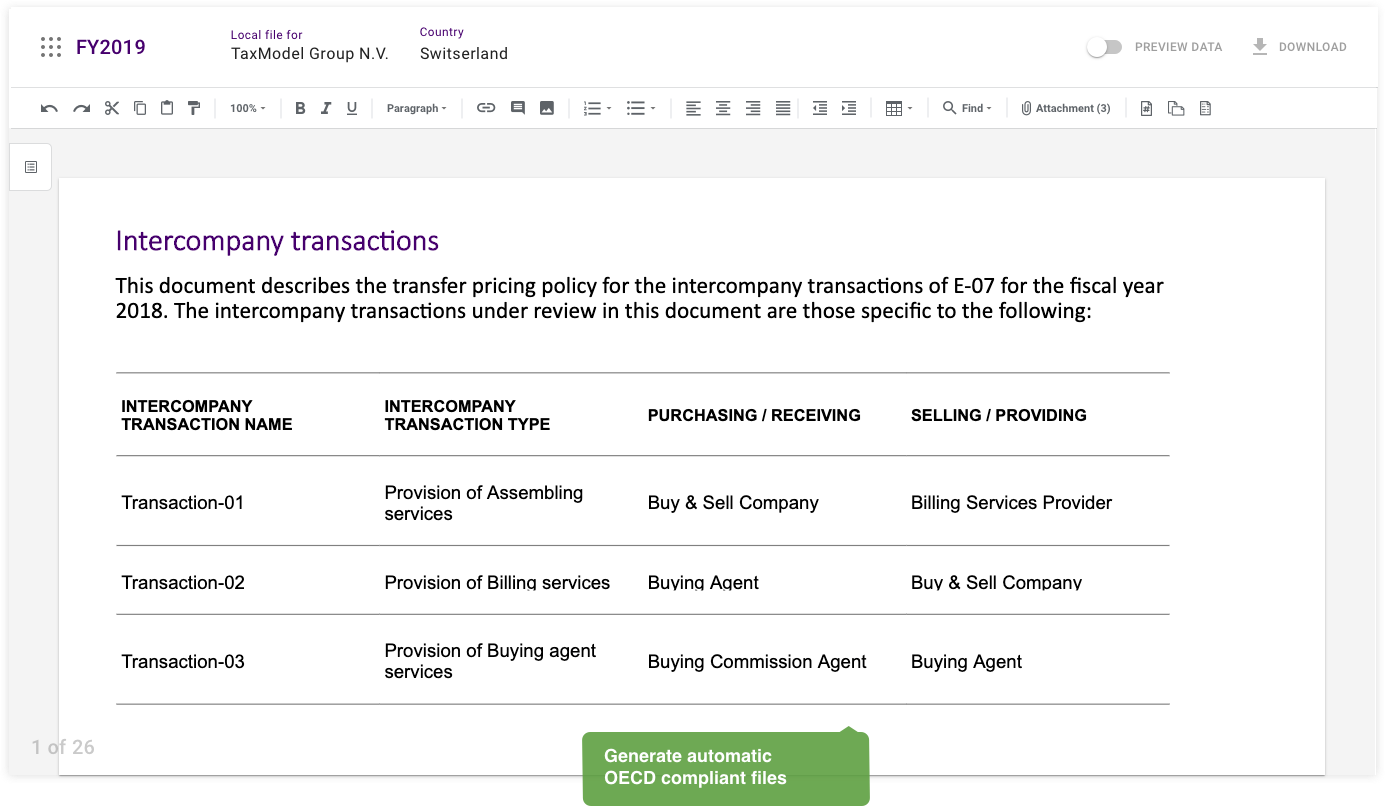Justify the text
Image resolution: width=1385 pixels, height=806 pixels.
tap(783, 108)
